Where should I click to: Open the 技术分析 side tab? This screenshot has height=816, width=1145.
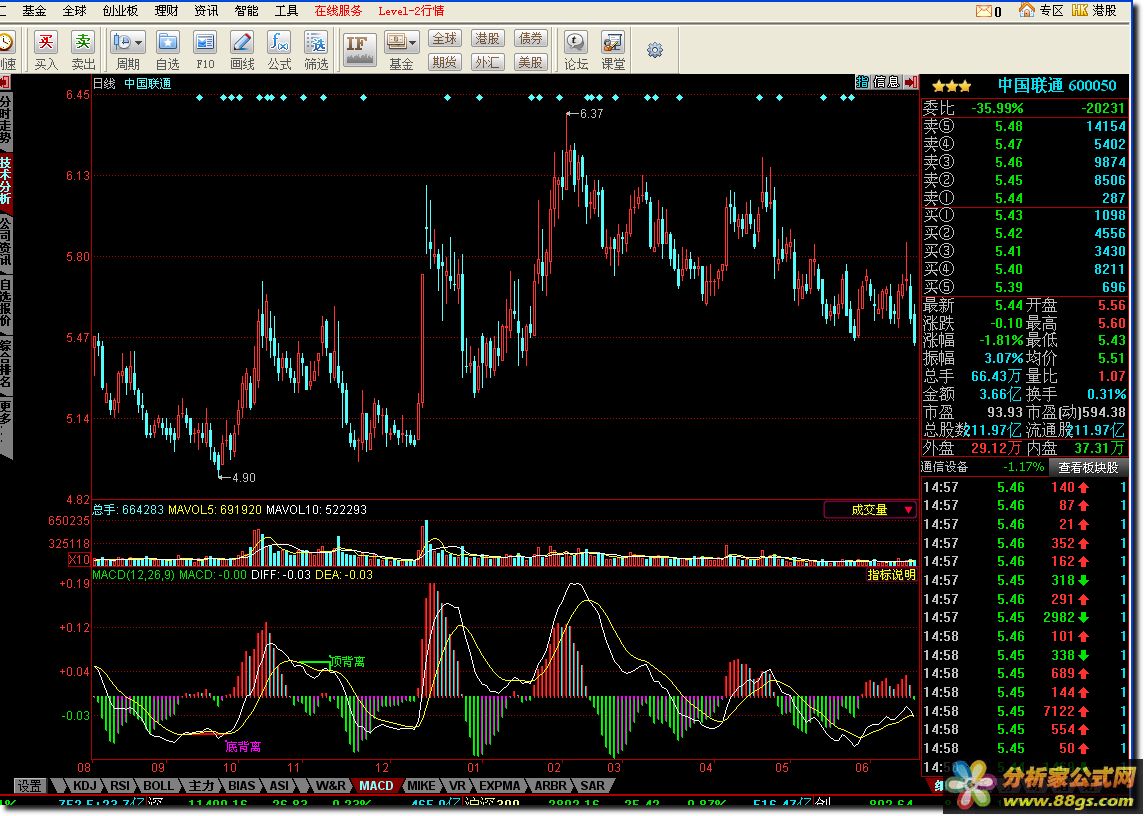pos(6,180)
